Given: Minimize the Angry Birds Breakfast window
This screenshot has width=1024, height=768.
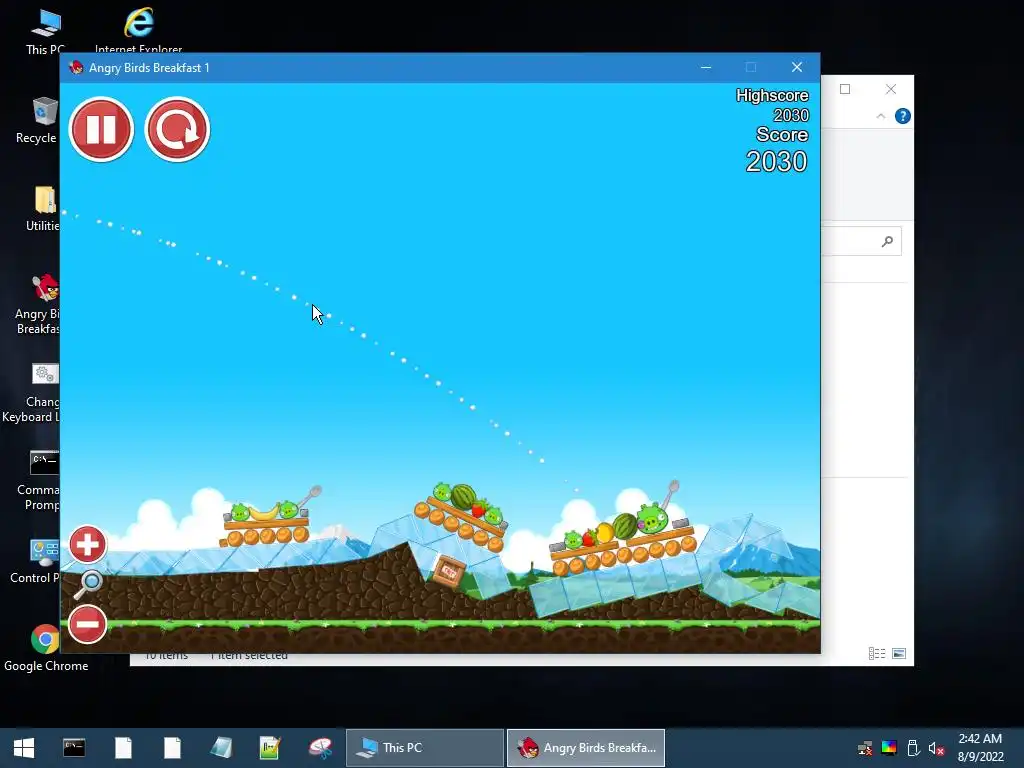Looking at the screenshot, I should click(706, 67).
